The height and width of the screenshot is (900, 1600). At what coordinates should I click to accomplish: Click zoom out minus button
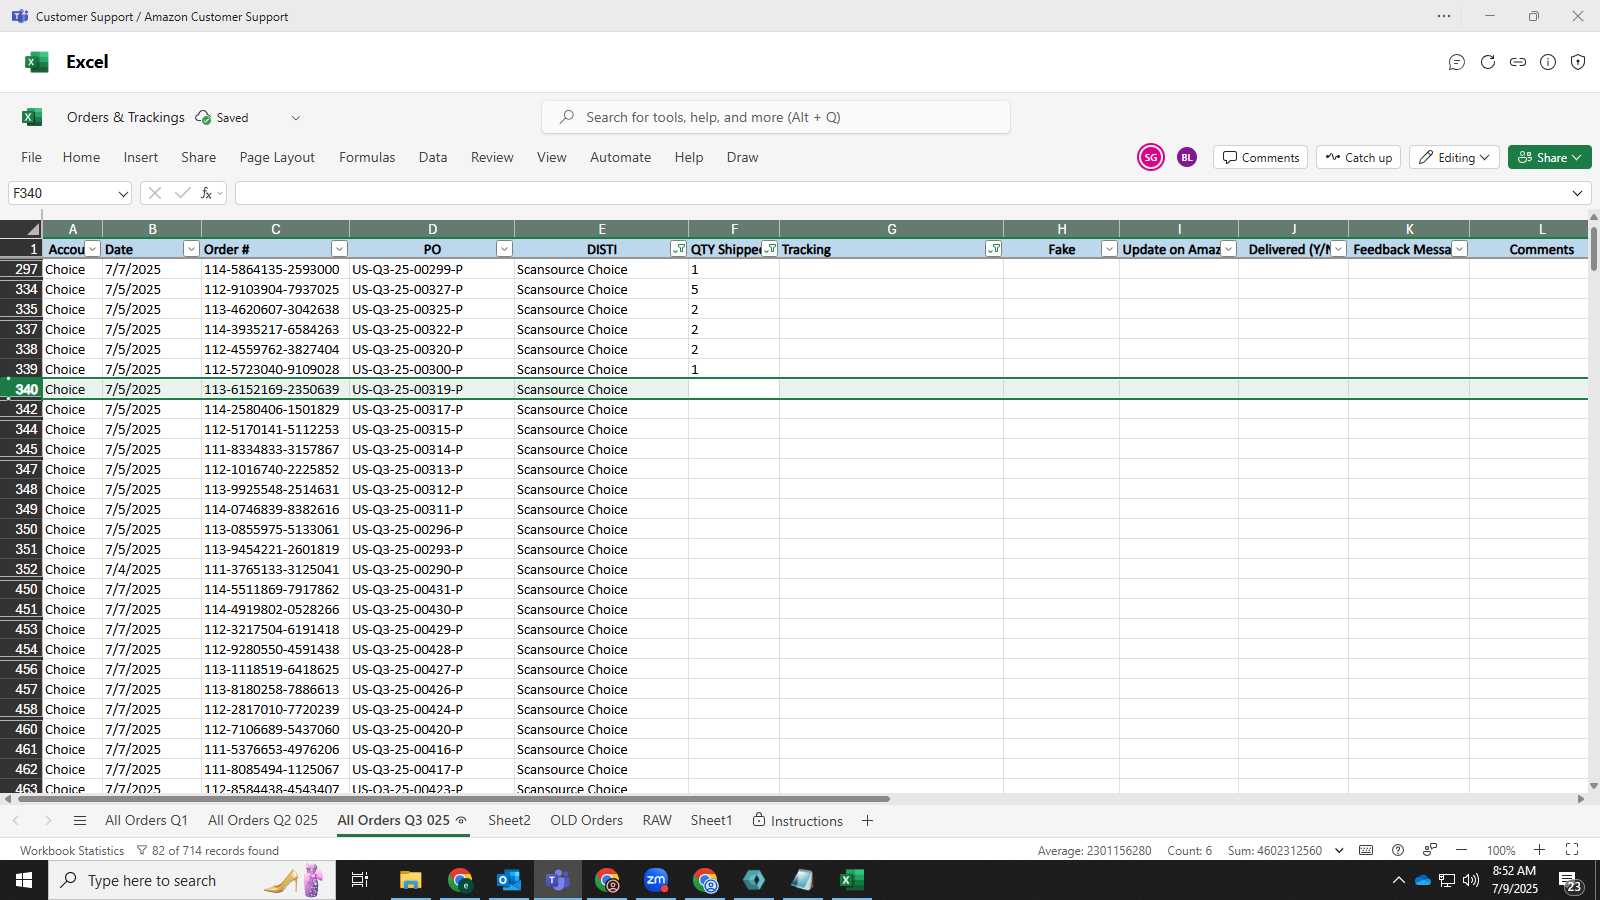click(x=1461, y=850)
